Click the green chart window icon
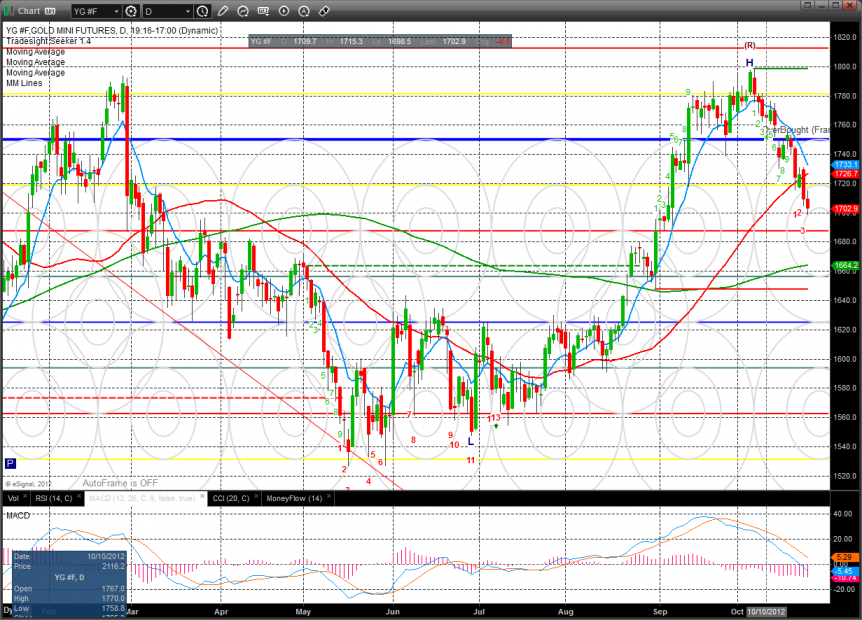 click(9, 11)
